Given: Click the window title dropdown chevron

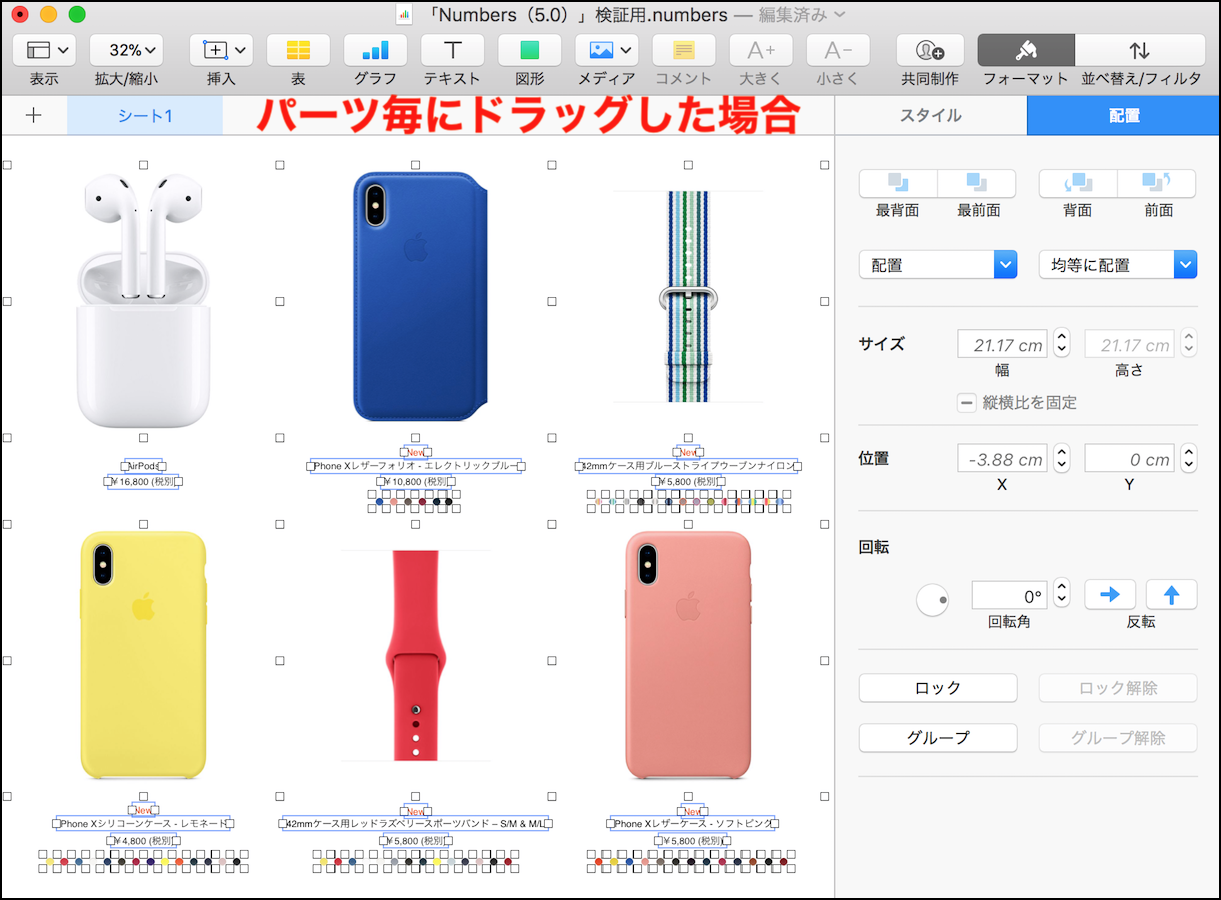Looking at the screenshot, I should [x=839, y=14].
